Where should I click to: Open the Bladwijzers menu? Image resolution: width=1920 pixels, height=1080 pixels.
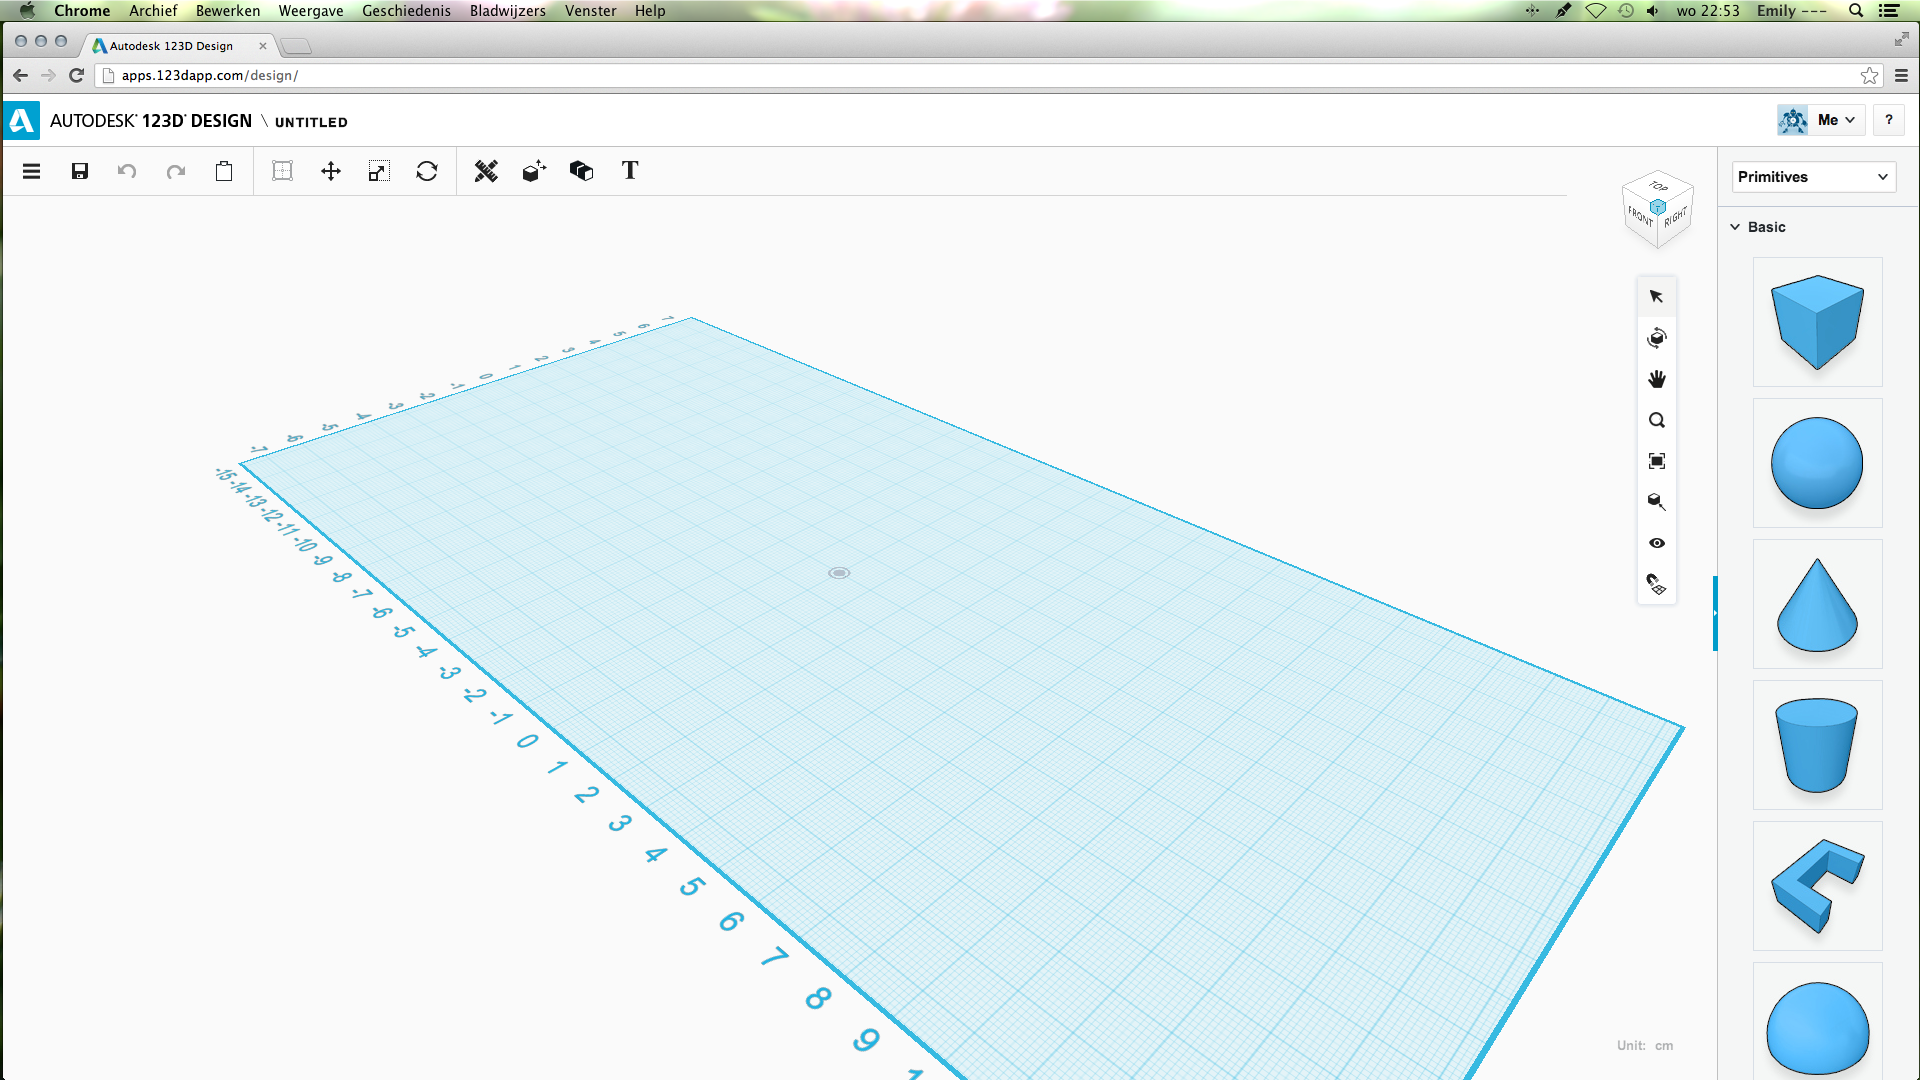tap(508, 10)
